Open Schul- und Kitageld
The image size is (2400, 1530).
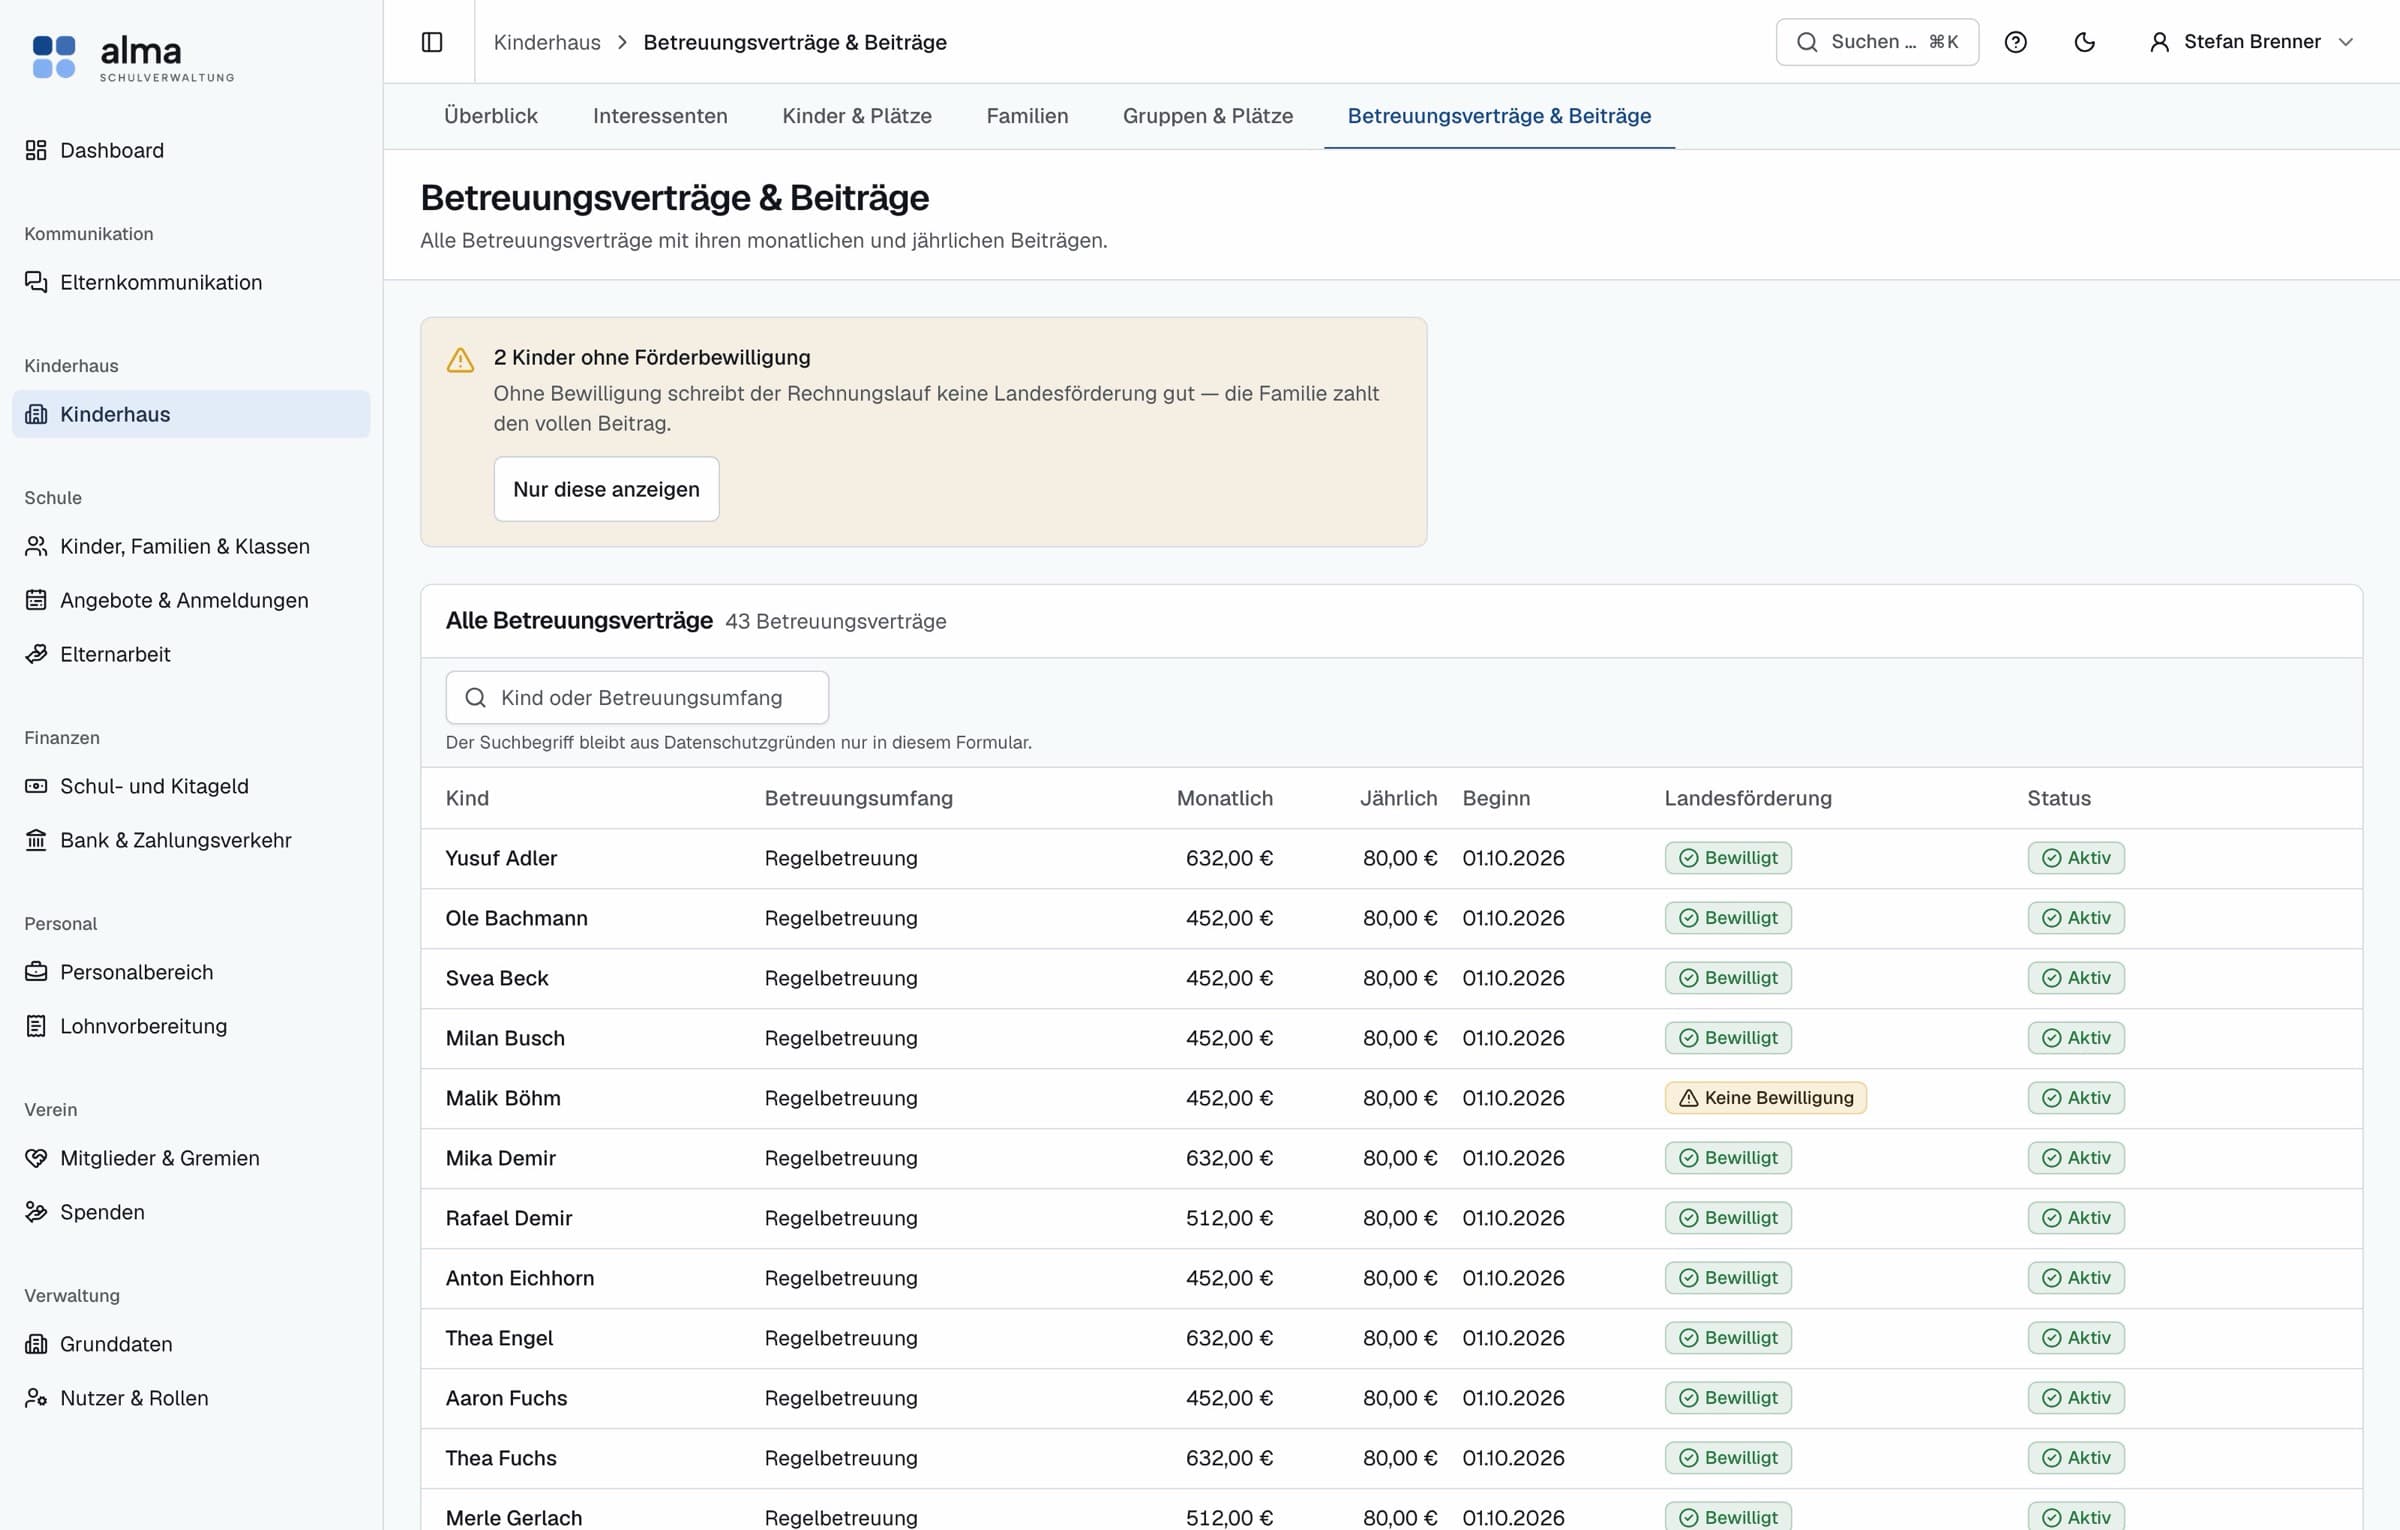(191, 786)
